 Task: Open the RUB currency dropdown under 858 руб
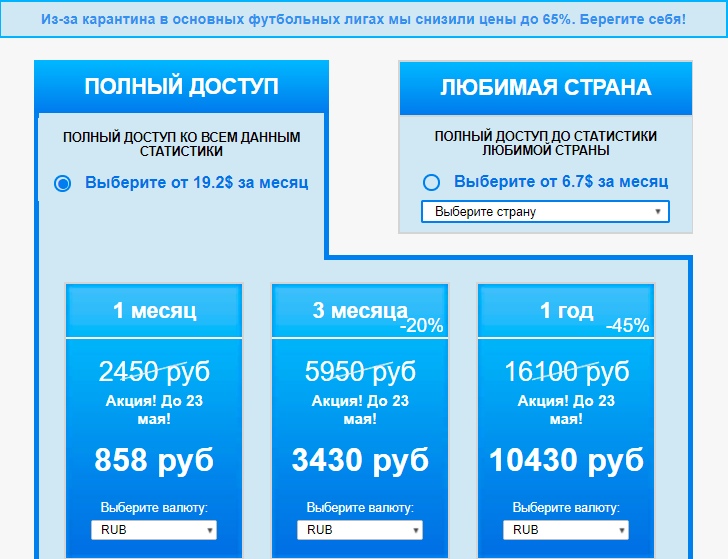154,530
